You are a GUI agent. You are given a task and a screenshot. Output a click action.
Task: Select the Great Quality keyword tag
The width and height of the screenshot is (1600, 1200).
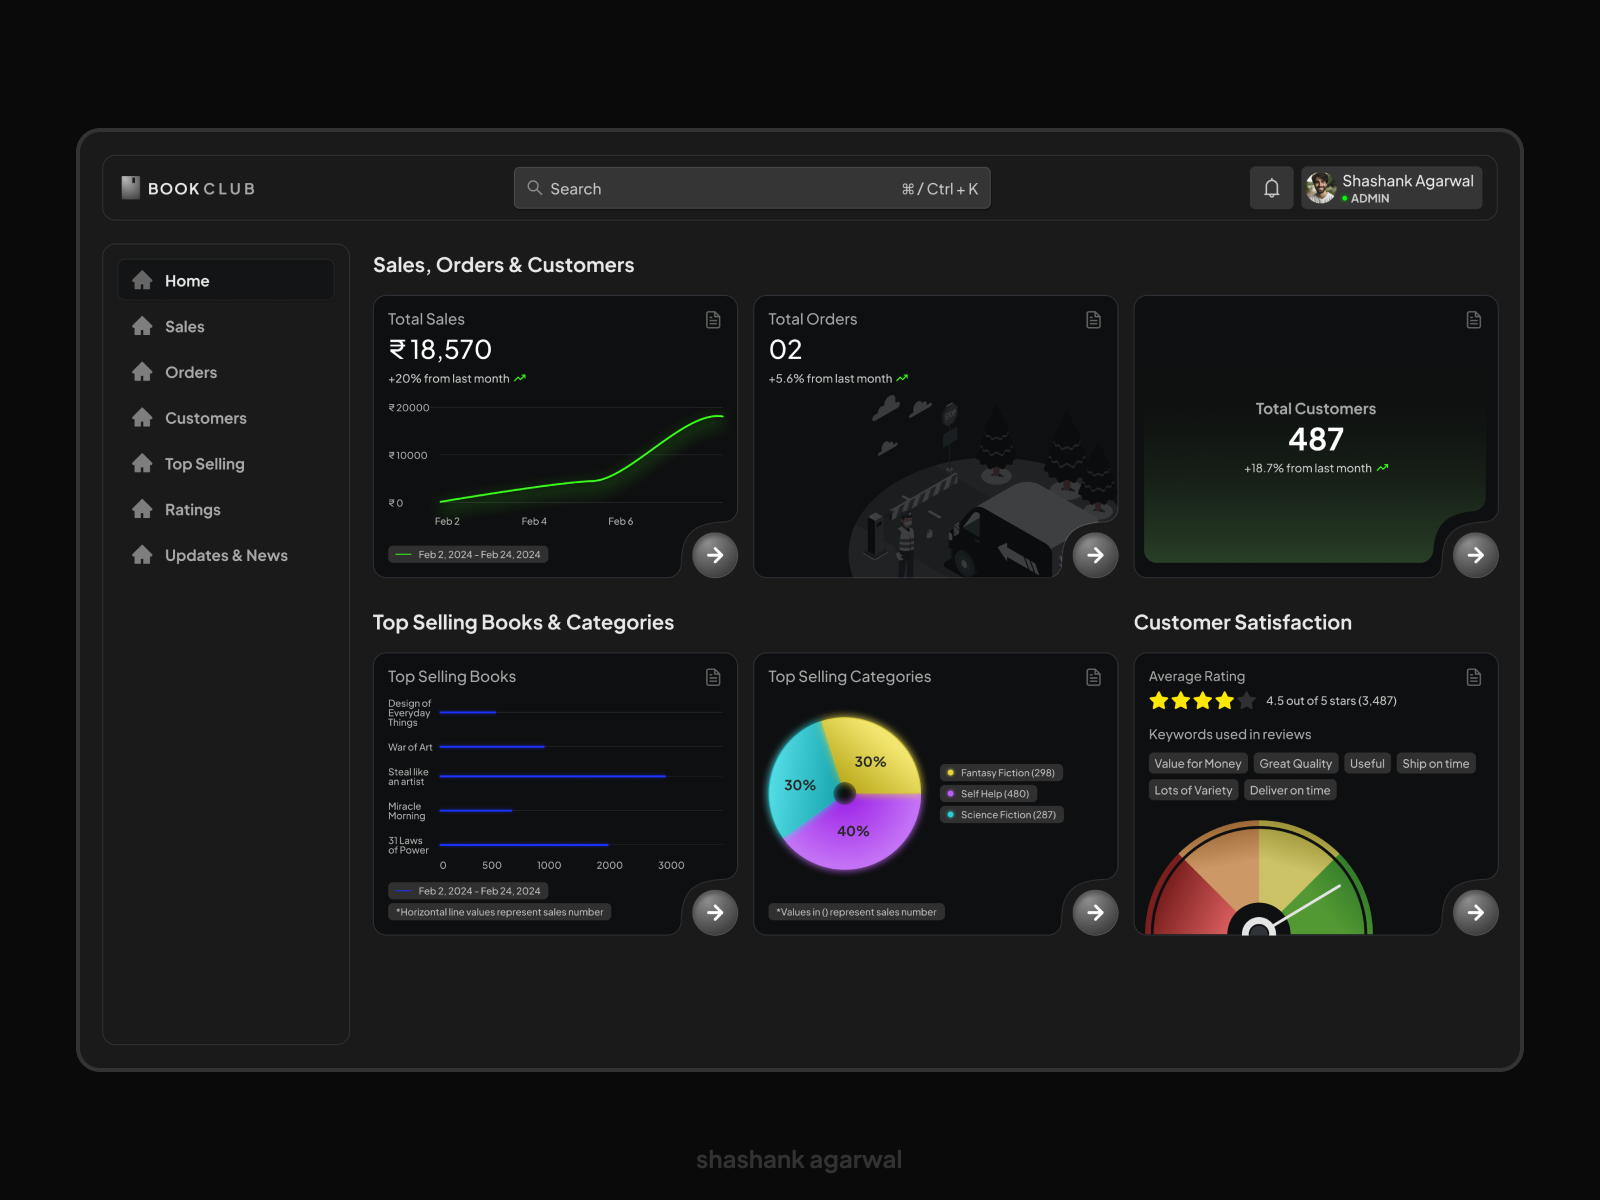click(1296, 764)
